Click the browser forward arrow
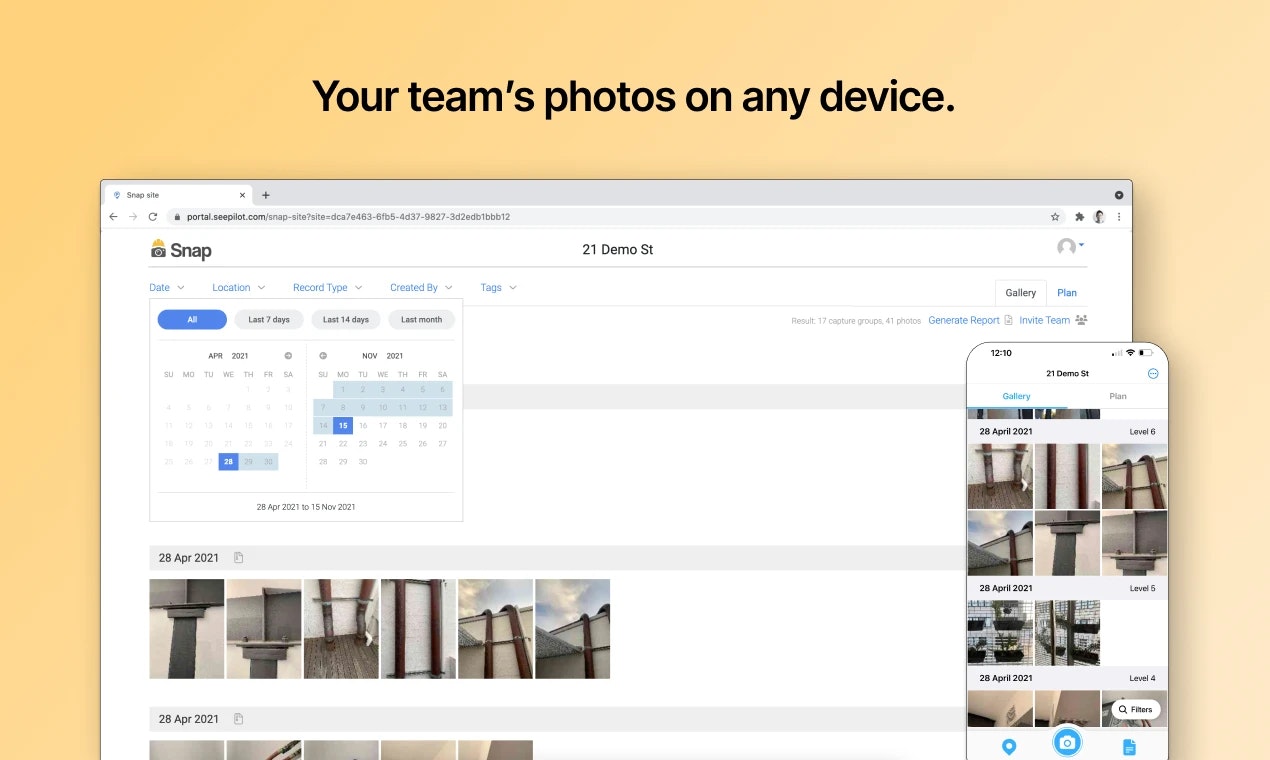 coord(133,216)
